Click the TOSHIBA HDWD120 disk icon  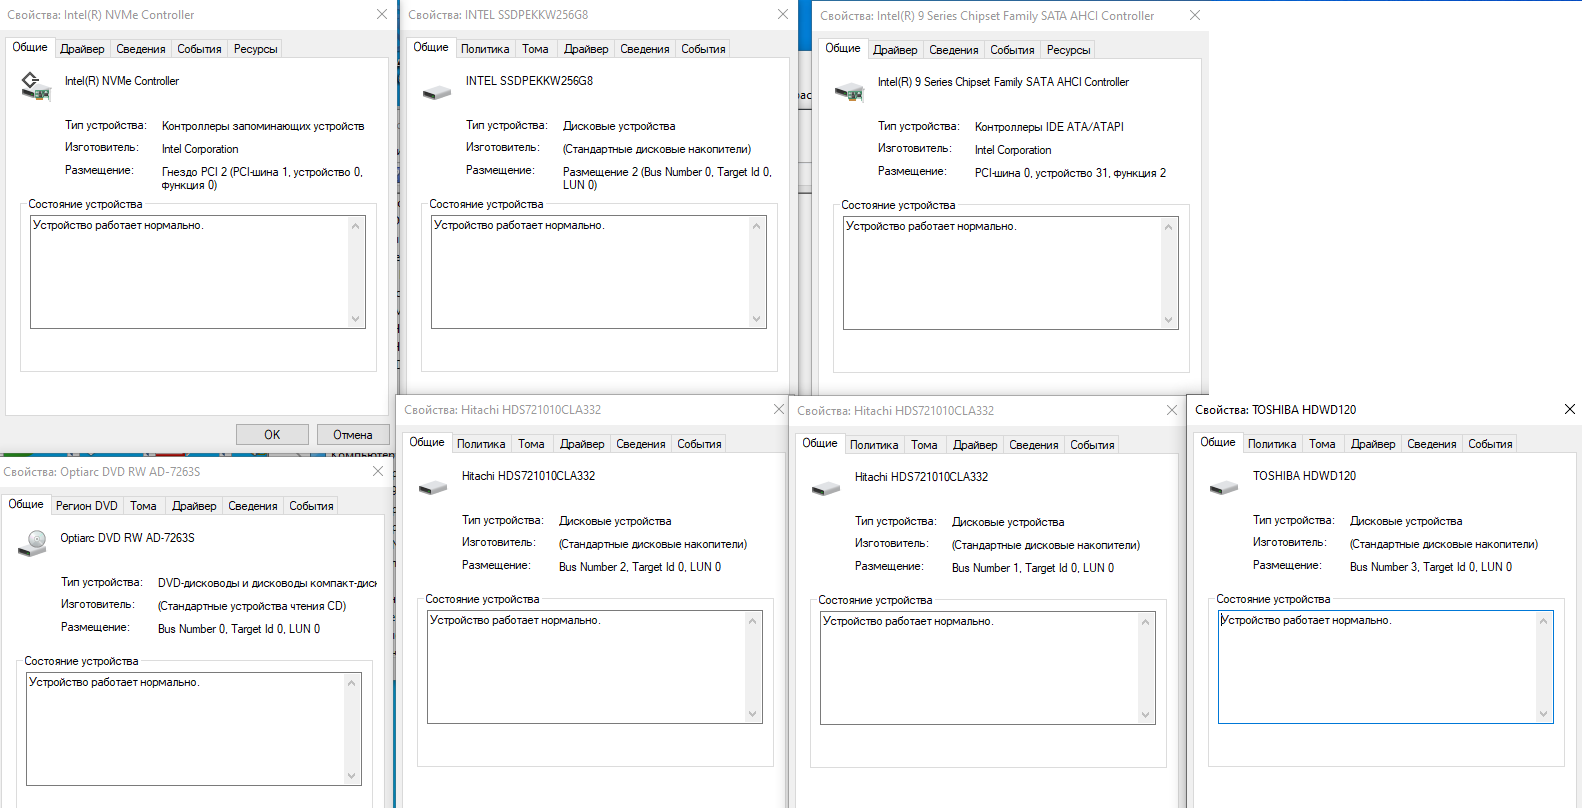point(1224,487)
